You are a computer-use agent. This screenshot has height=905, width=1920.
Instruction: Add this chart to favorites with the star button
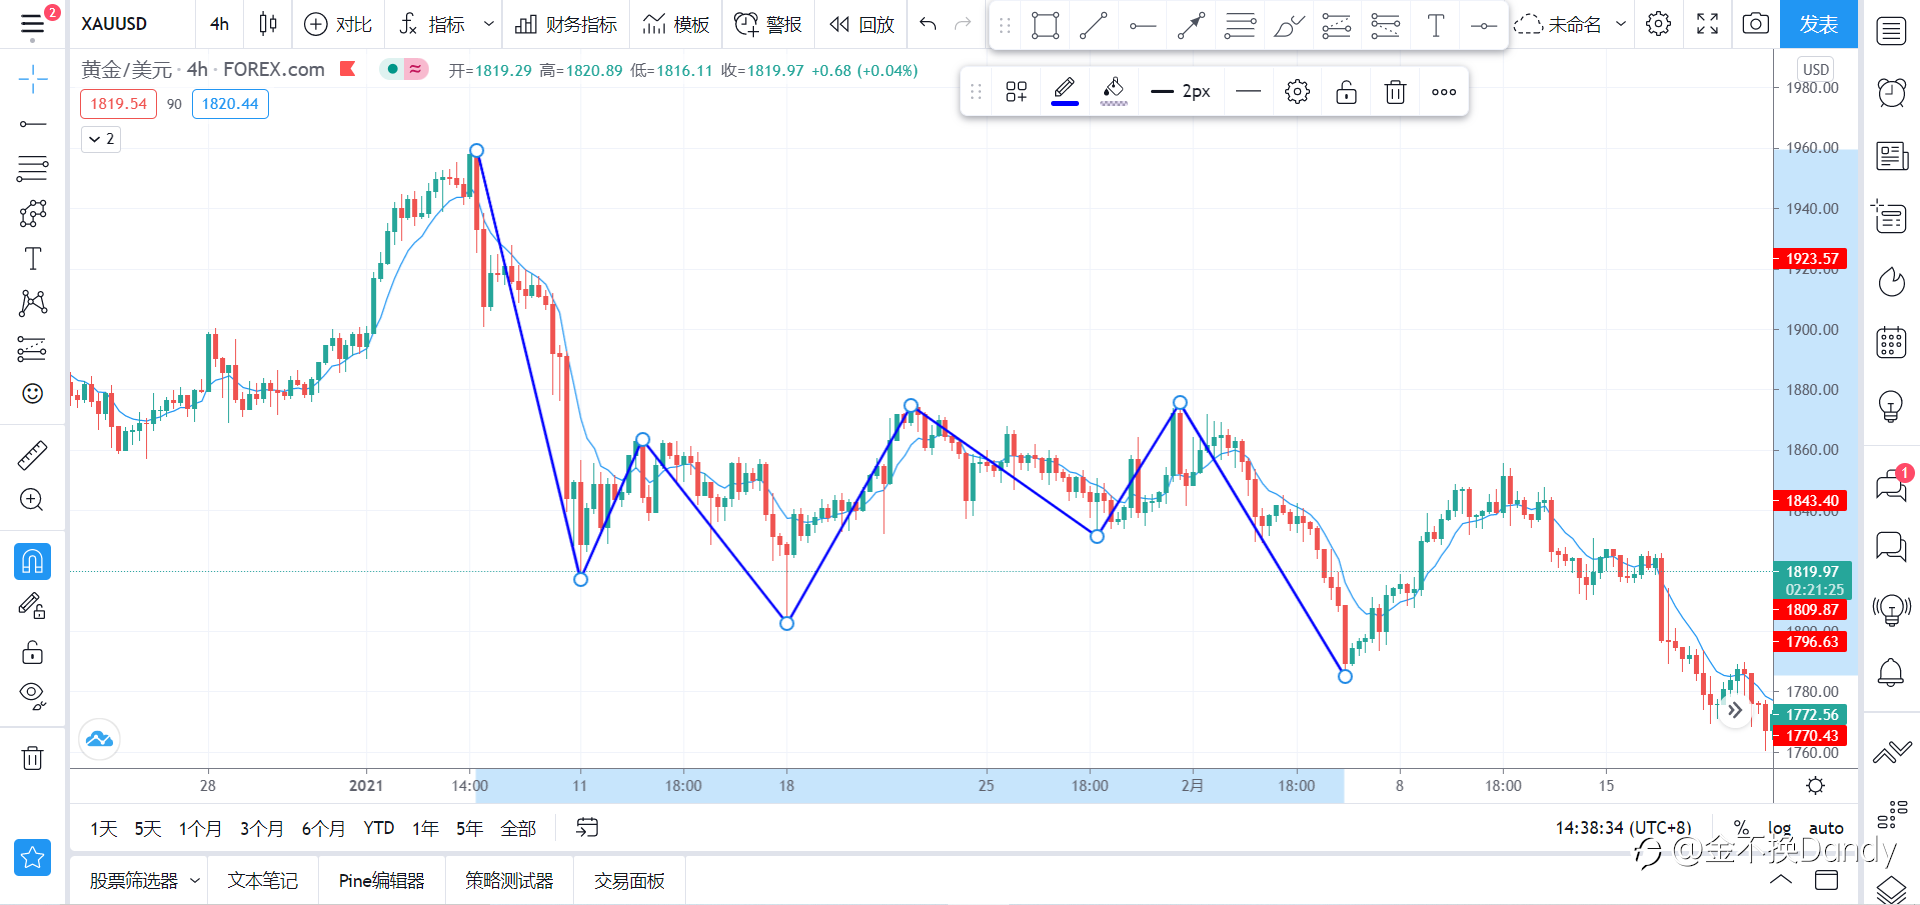click(x=33, y=857)
